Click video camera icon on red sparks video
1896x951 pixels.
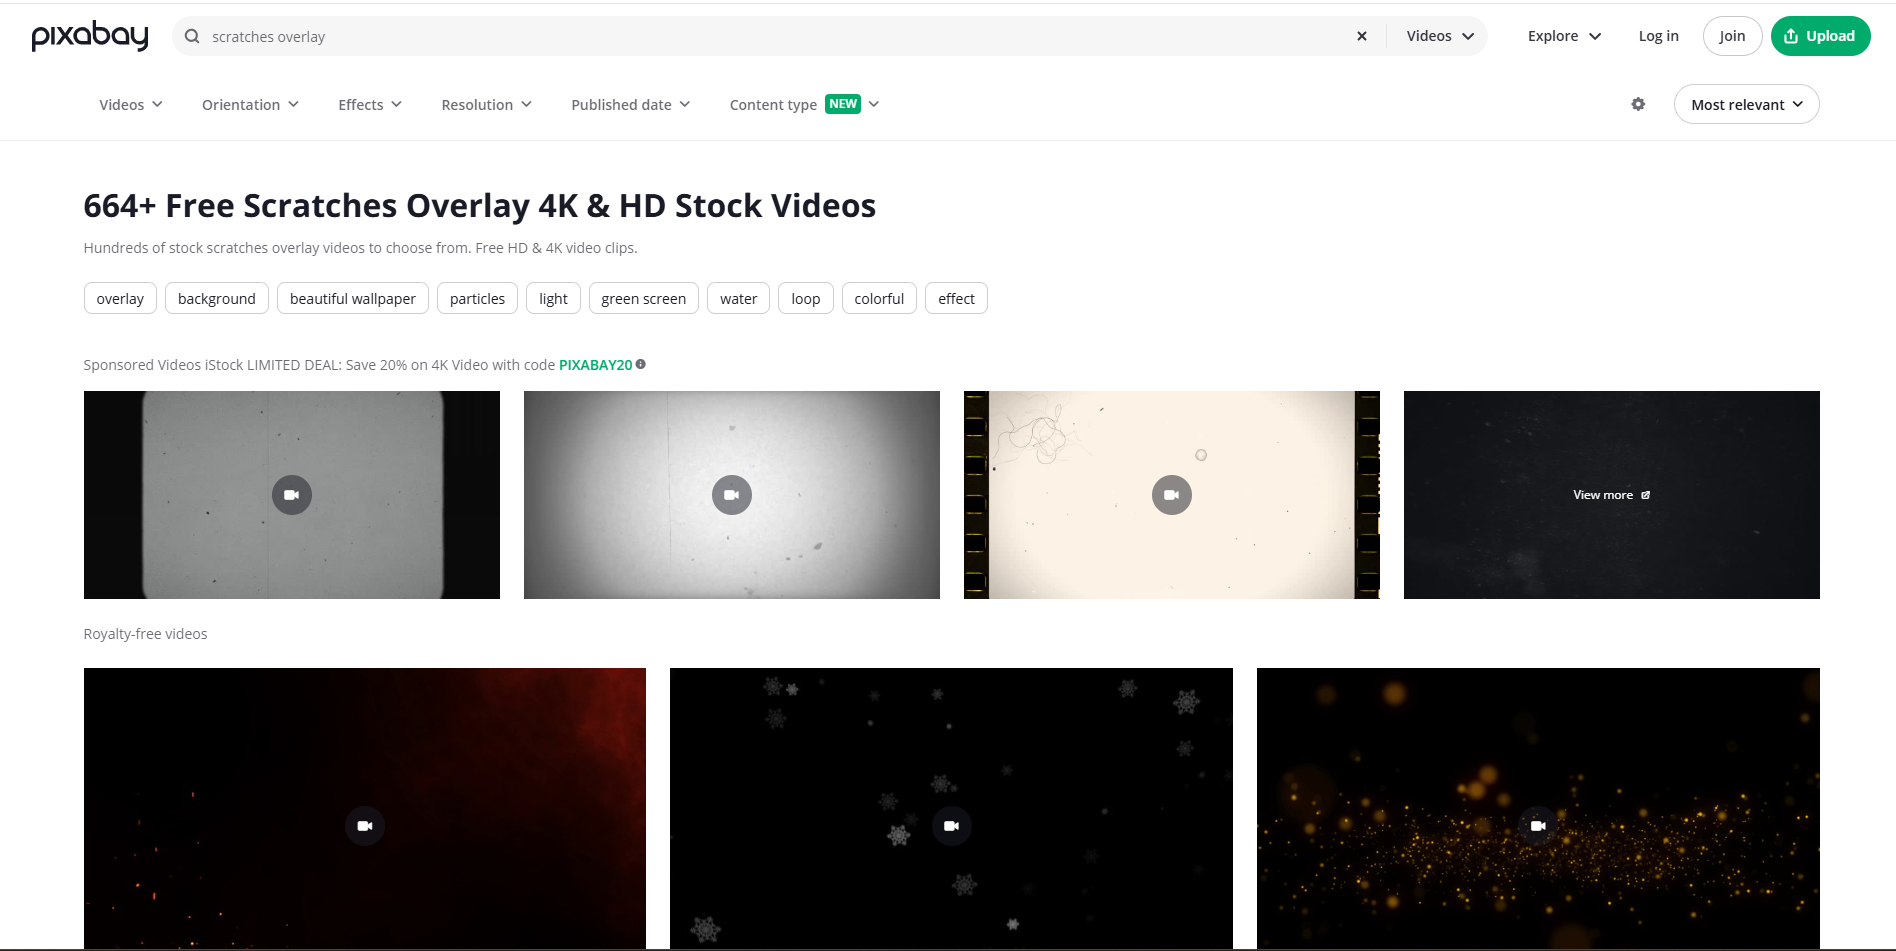pos(365,826)
